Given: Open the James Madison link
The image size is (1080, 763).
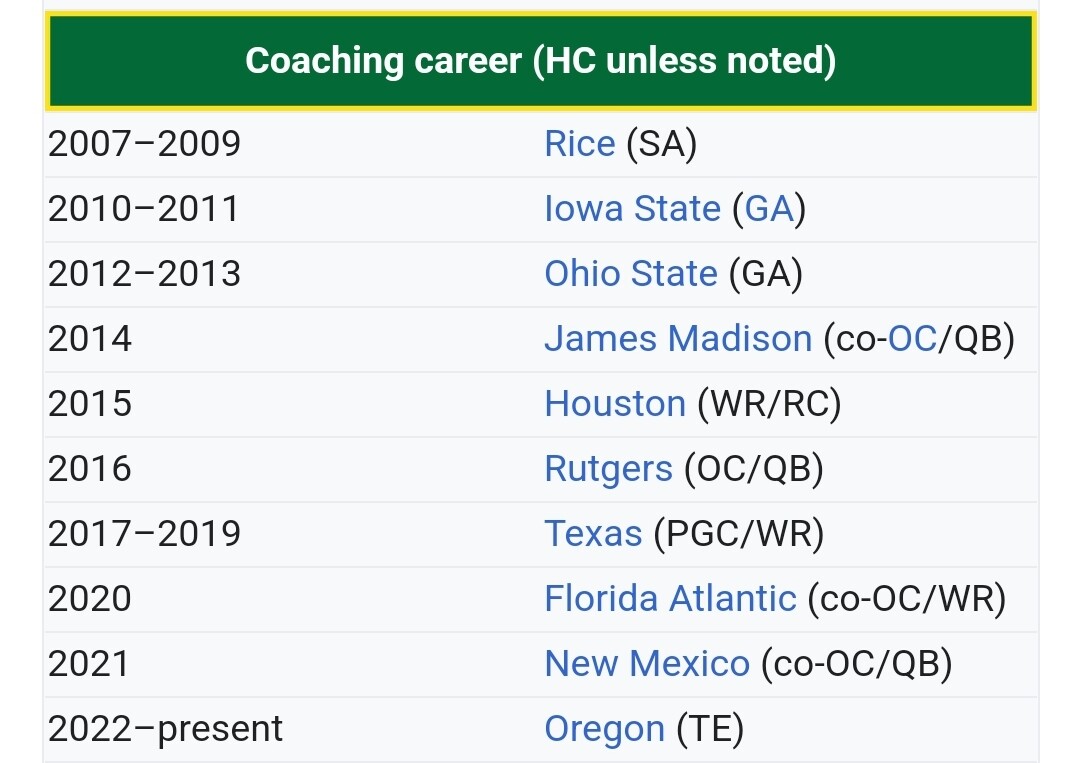Looking at the screenshot, I should coord(678,339).
